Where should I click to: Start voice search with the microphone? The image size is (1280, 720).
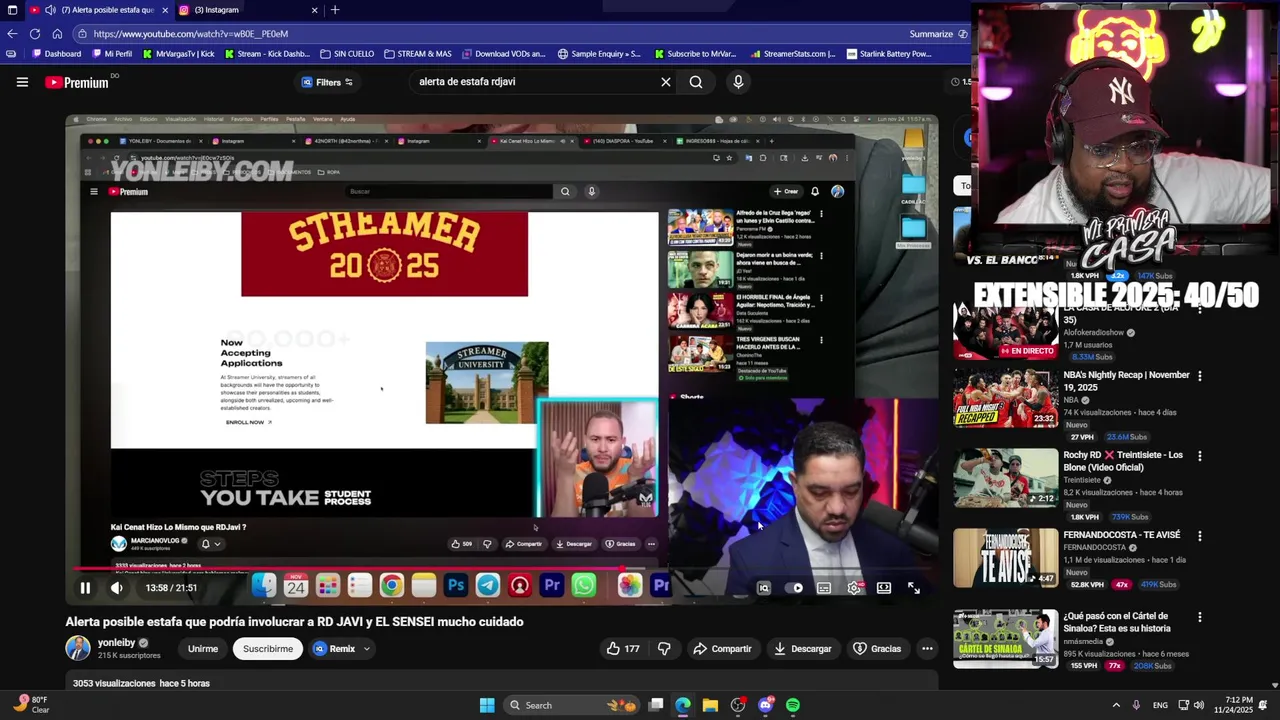pos(738,82)
